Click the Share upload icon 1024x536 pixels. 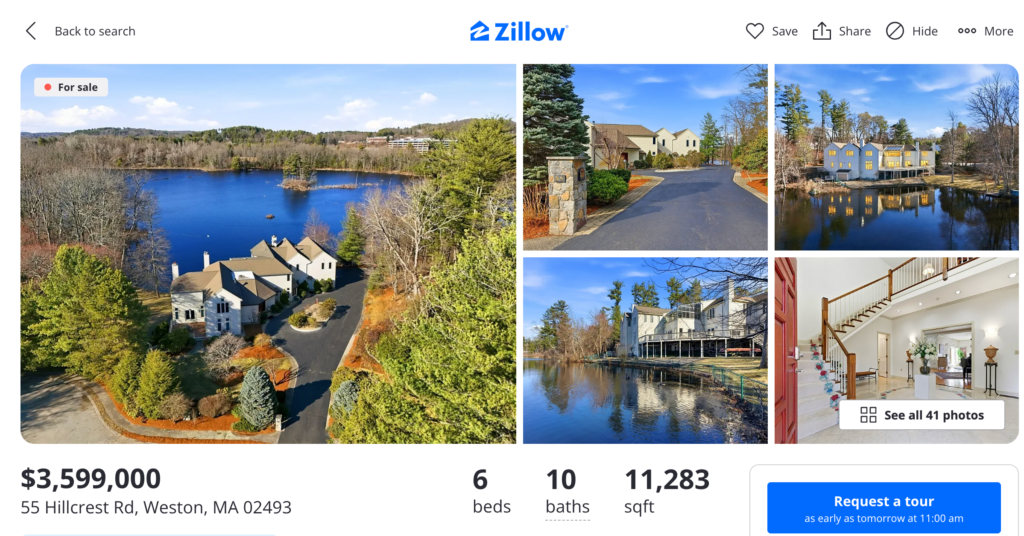click(x=822, y=31)
